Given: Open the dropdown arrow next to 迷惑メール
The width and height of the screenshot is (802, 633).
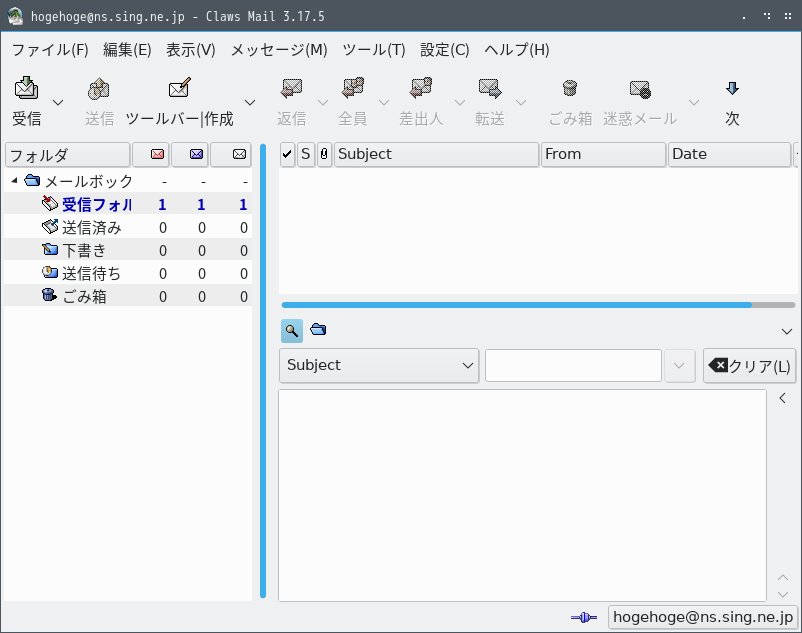Looking at the screenshot, I should point(694,103).
